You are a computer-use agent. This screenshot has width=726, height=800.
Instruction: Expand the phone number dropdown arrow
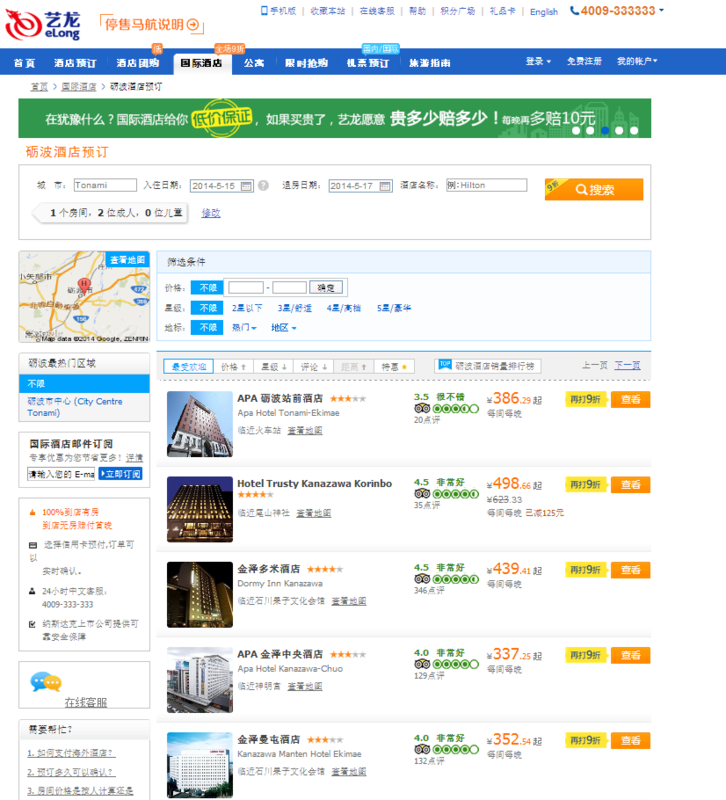point(662,10)
